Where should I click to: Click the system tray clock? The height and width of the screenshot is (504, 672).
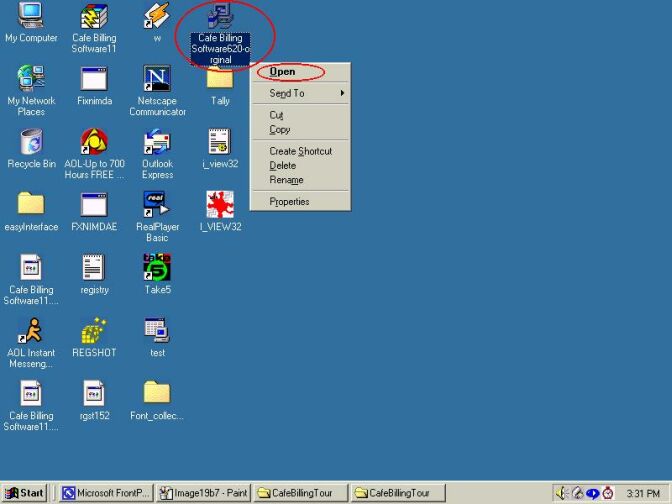click(x=643, y=493)
